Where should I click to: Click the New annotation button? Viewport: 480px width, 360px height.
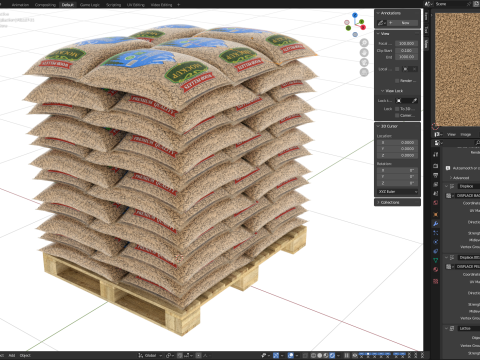(x=402, y=23)
